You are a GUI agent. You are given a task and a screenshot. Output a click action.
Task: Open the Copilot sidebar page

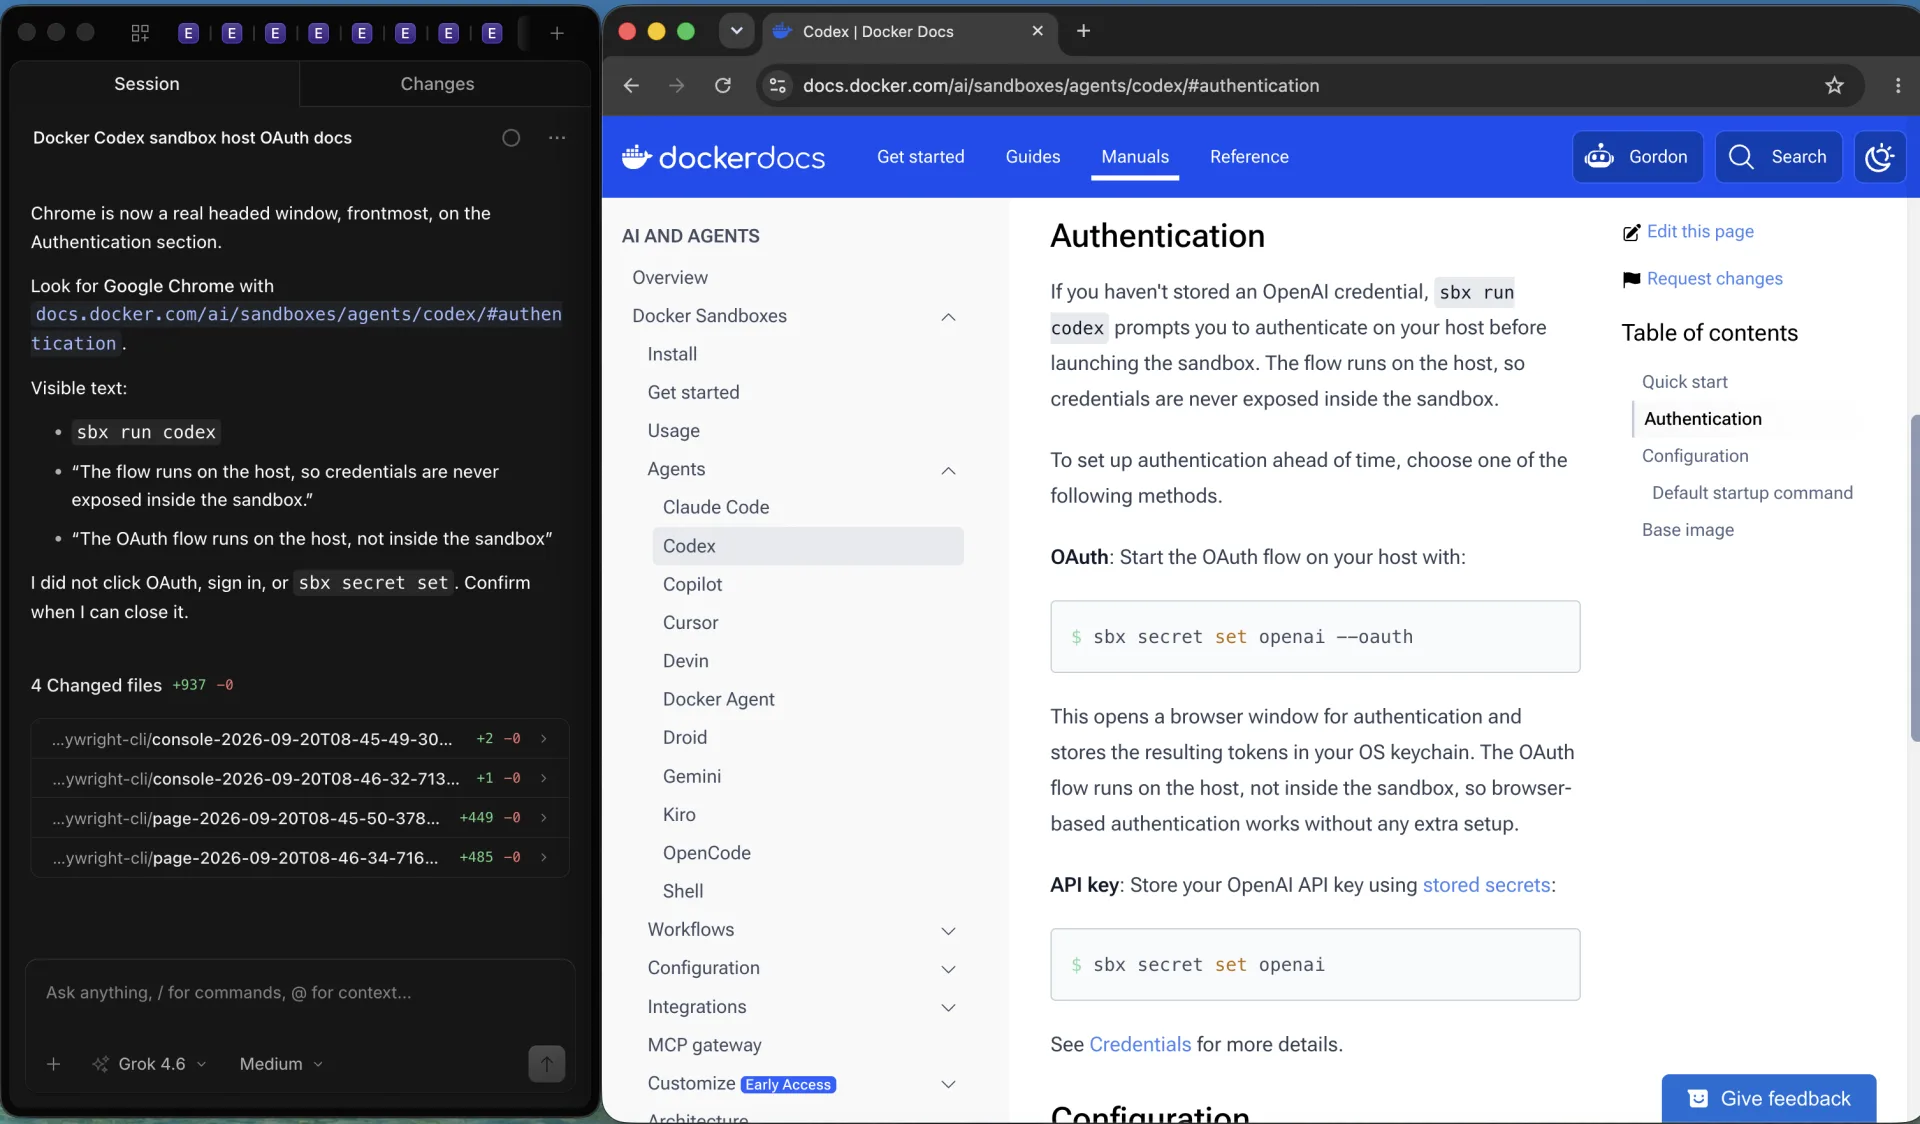692,585
